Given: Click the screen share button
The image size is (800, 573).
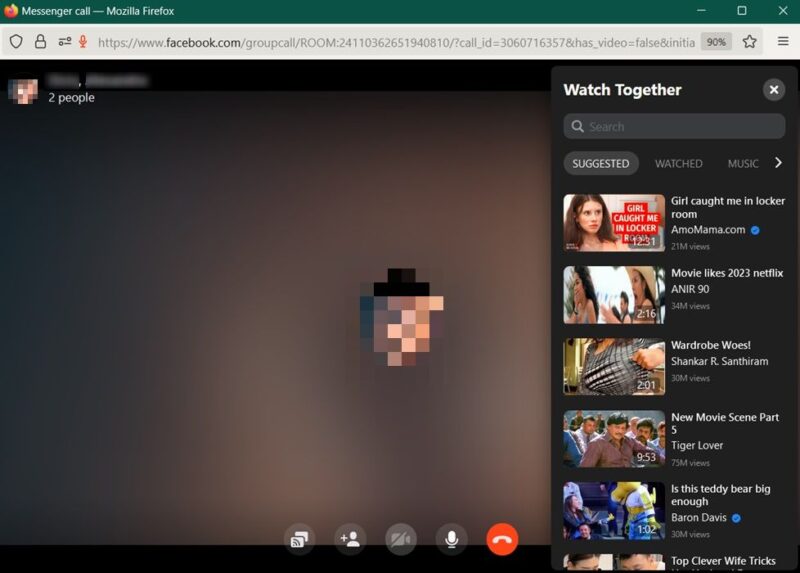Looking at the screenshot, I should click(299, 539).
